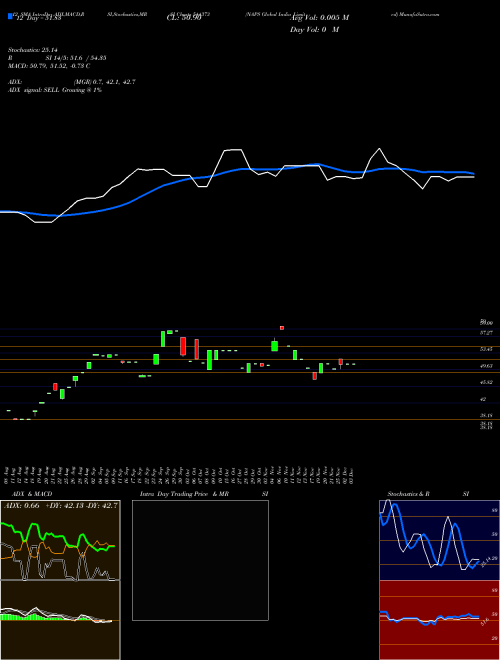Click the 'Stochastics & RSI' panel title
This screenshot has width=500, height=660.
[x=428, y=494]
